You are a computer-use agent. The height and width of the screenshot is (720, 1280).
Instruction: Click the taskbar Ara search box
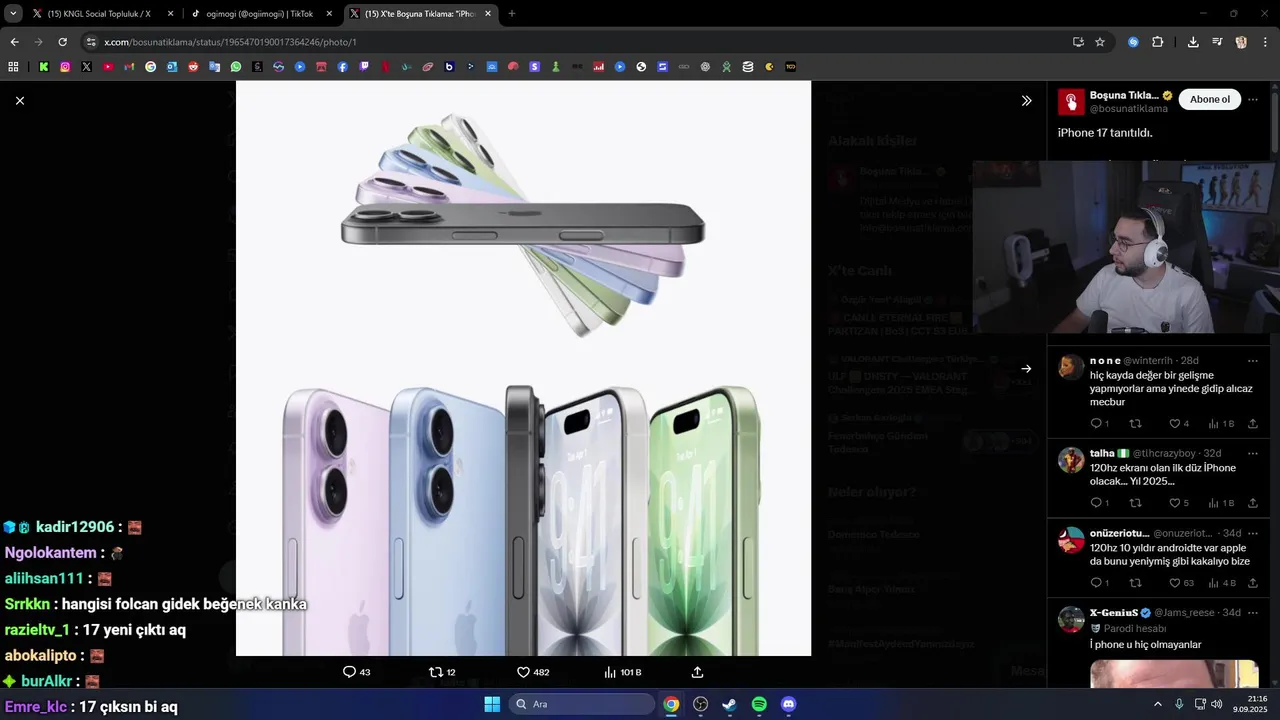pos(583,704)
